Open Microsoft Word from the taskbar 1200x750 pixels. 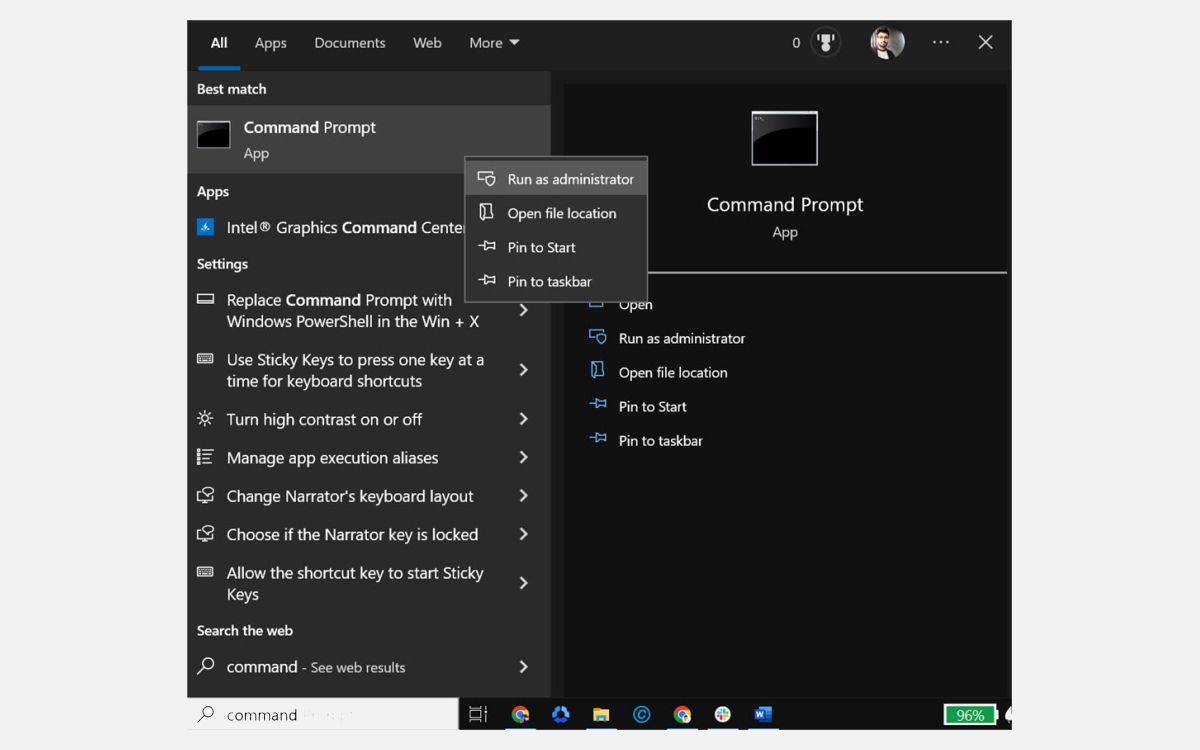pos(763,714)
